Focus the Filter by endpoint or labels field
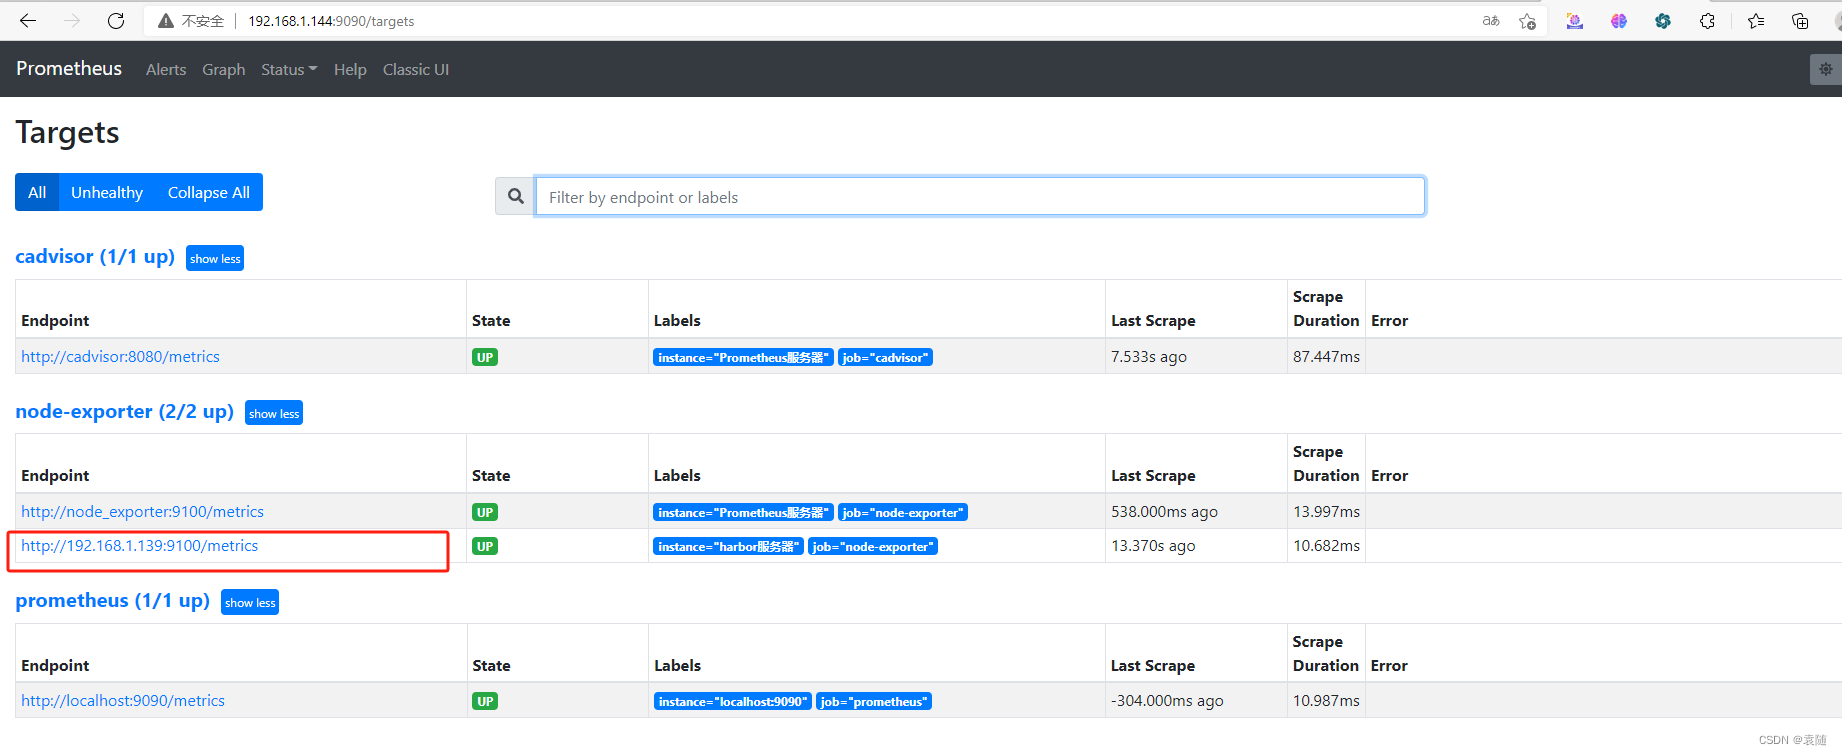The height and width of the screenshot is (755, 1842). click(980, 196)
